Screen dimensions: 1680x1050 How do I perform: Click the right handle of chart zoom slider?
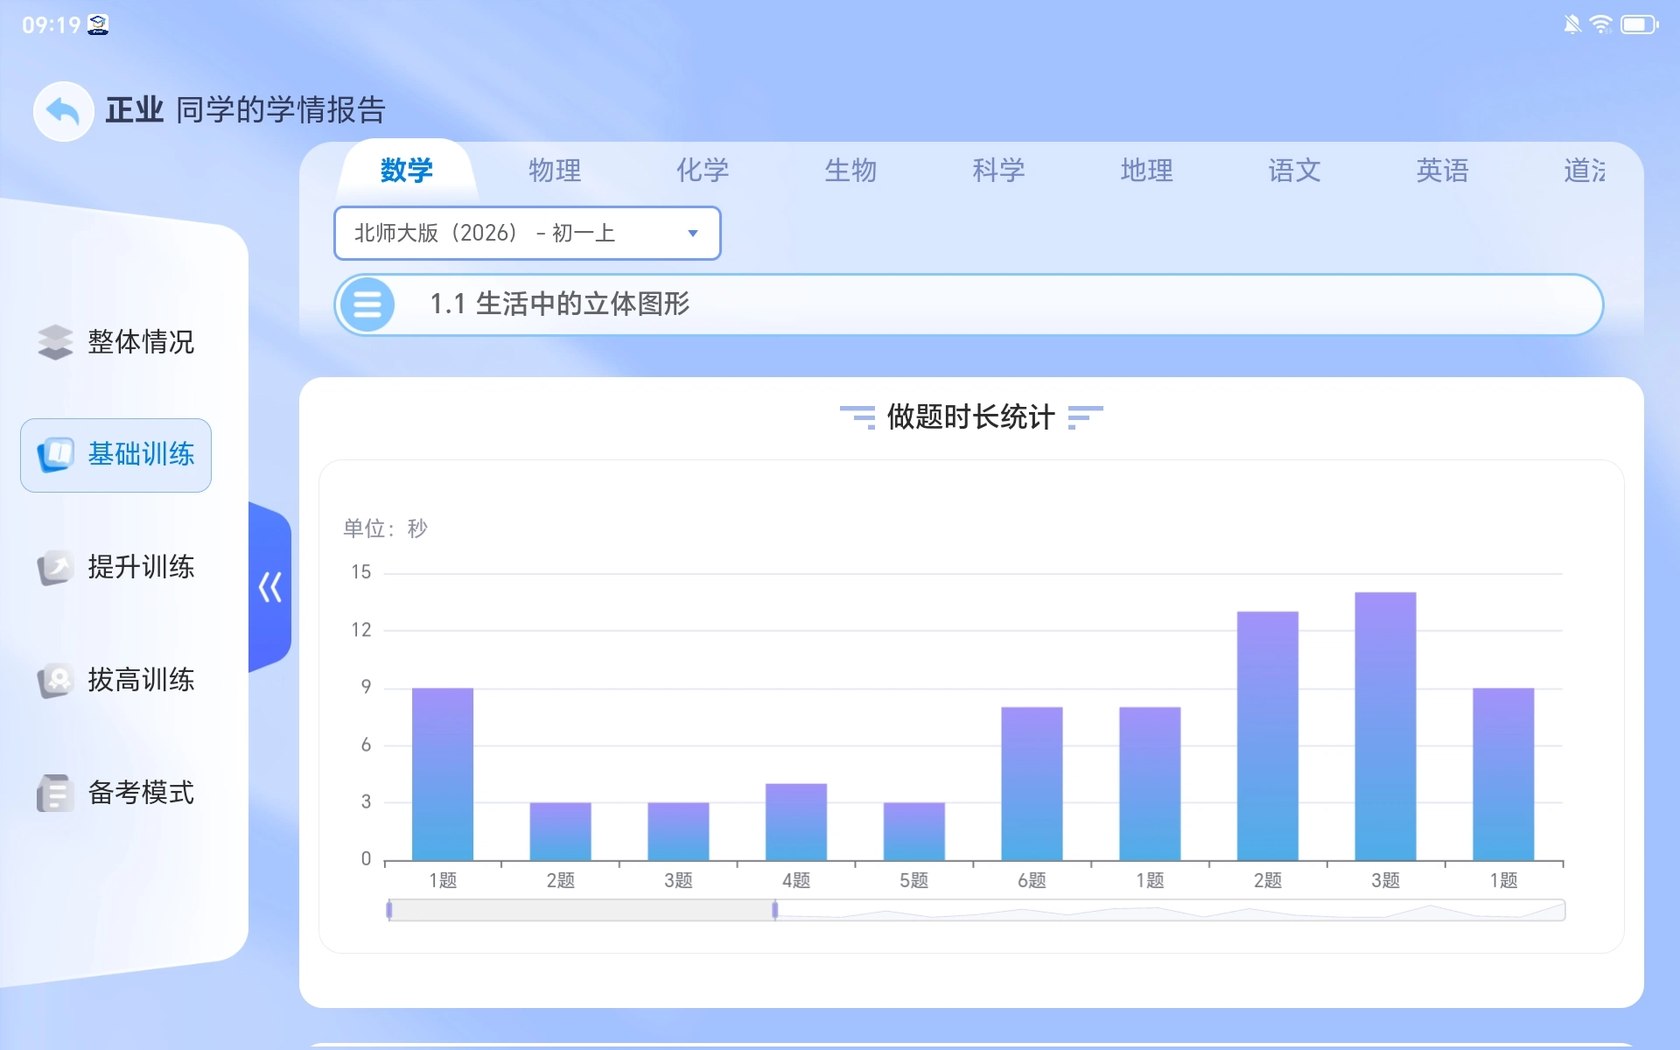pos(775,910)
